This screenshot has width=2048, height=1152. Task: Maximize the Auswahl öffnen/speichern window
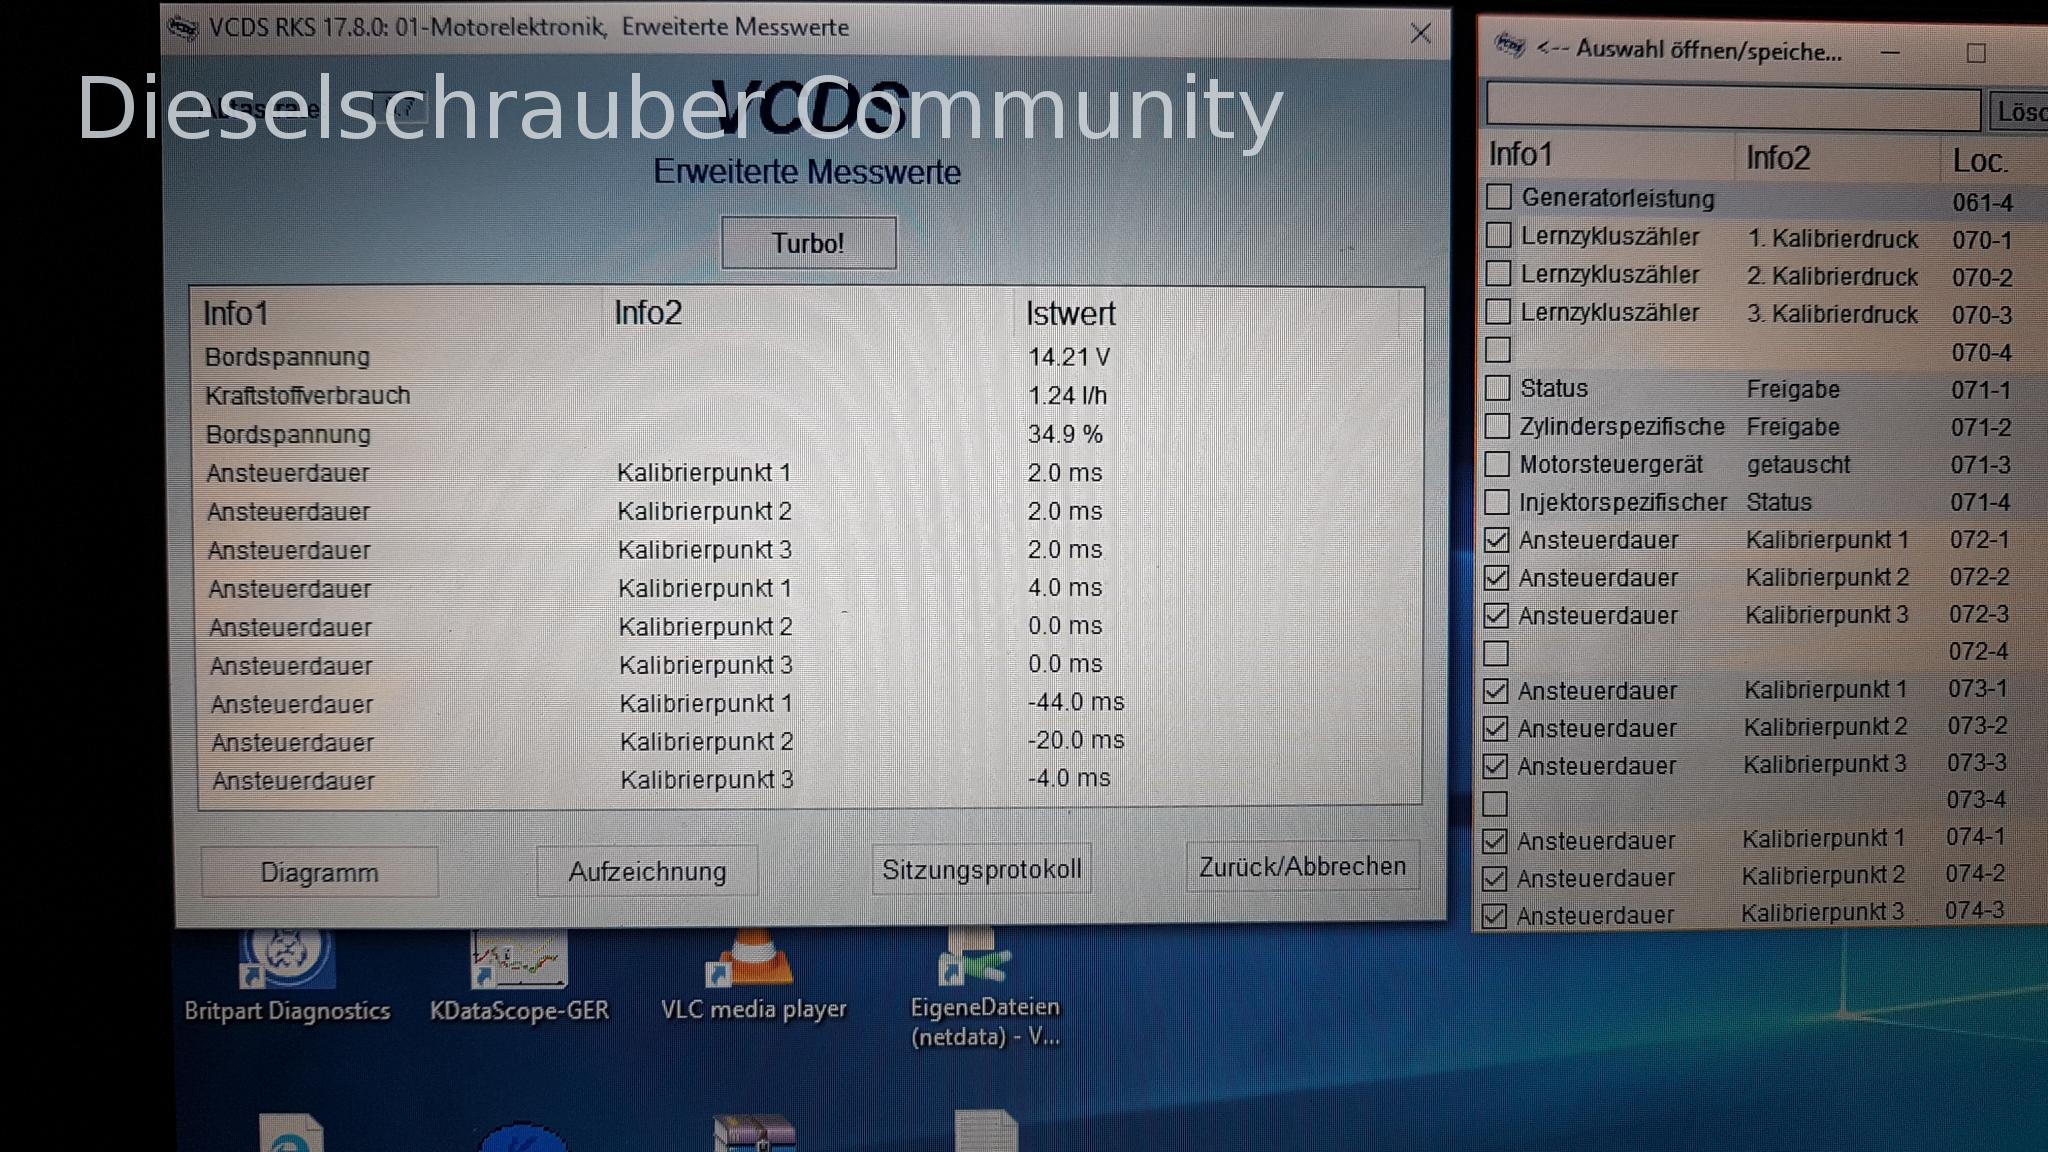pyautogui.click(x=1976, y=53)
